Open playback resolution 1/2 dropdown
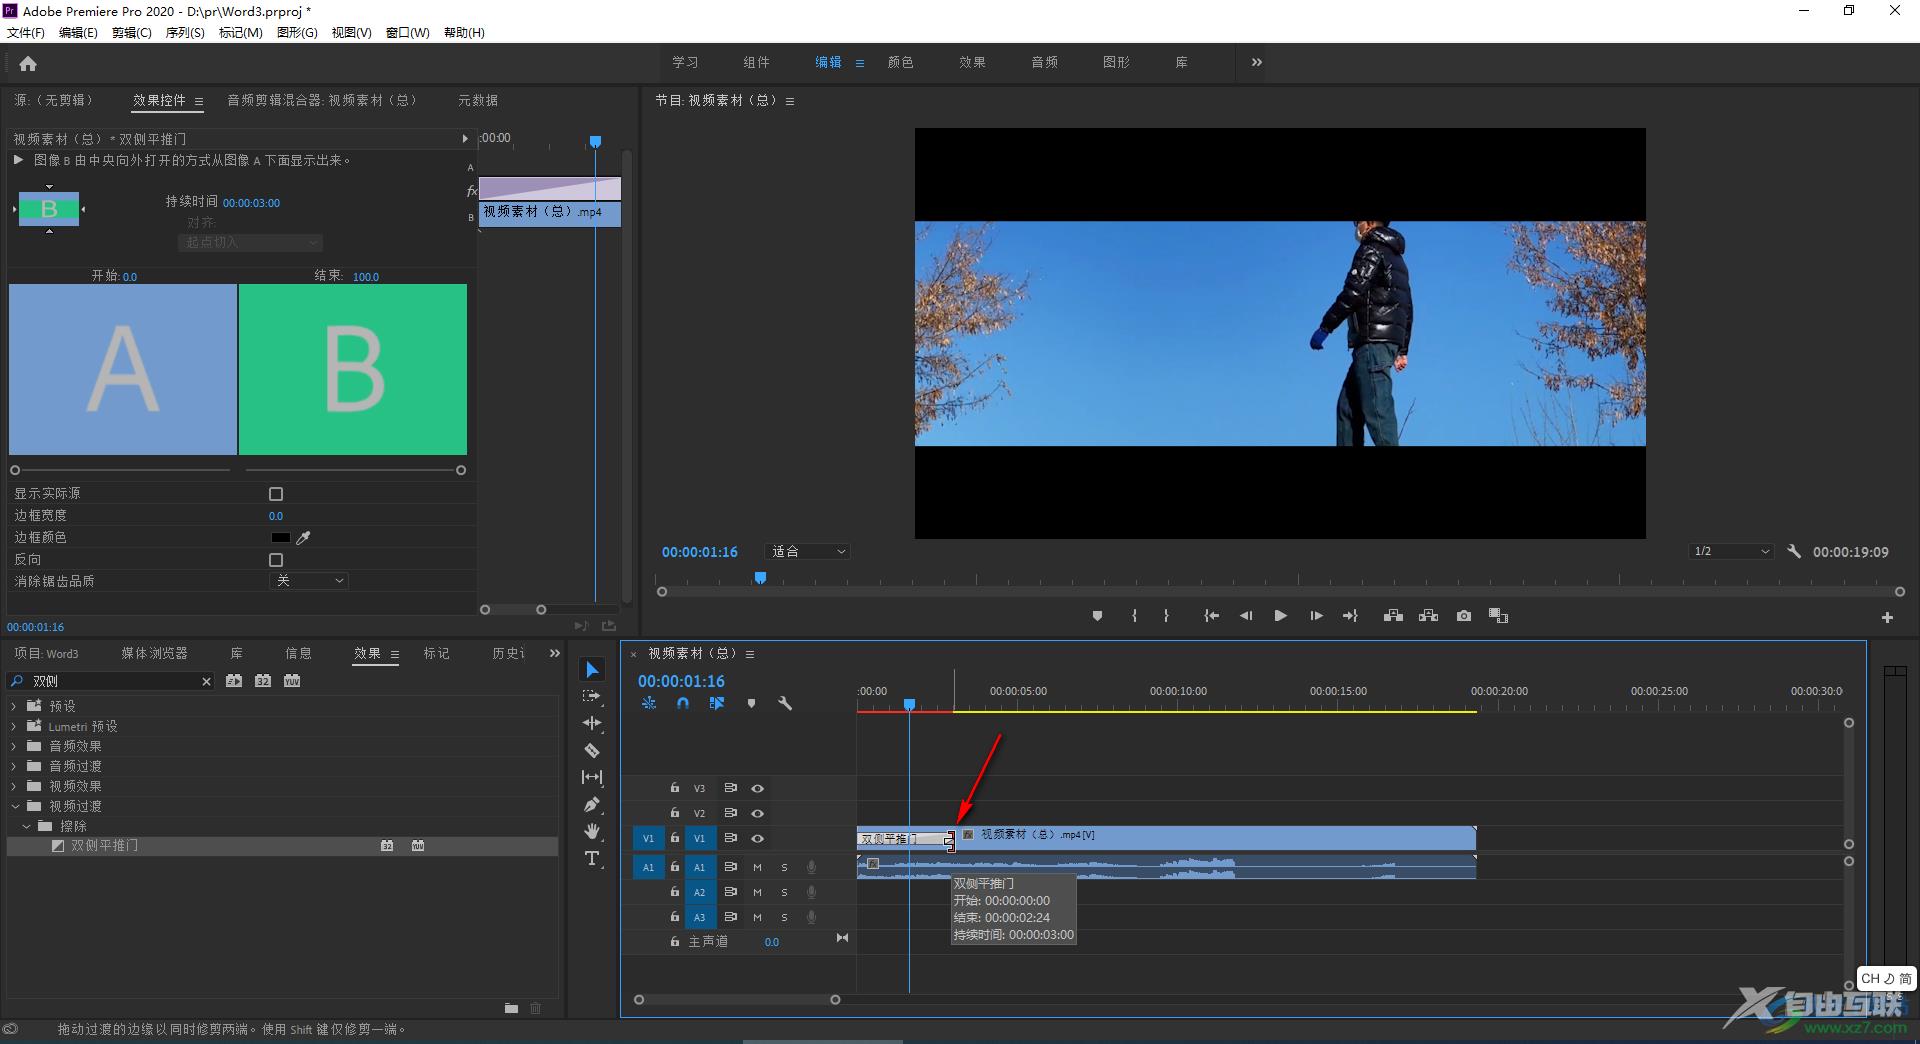This screenshot has width=1920, height=1044. pyautogui.click(x=1731, y=551)
